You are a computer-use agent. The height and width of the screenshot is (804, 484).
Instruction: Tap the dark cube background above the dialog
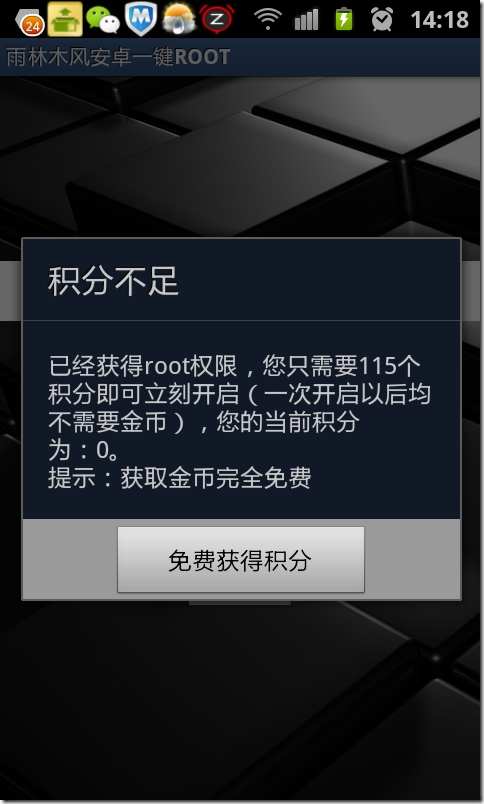pos(241,154)
